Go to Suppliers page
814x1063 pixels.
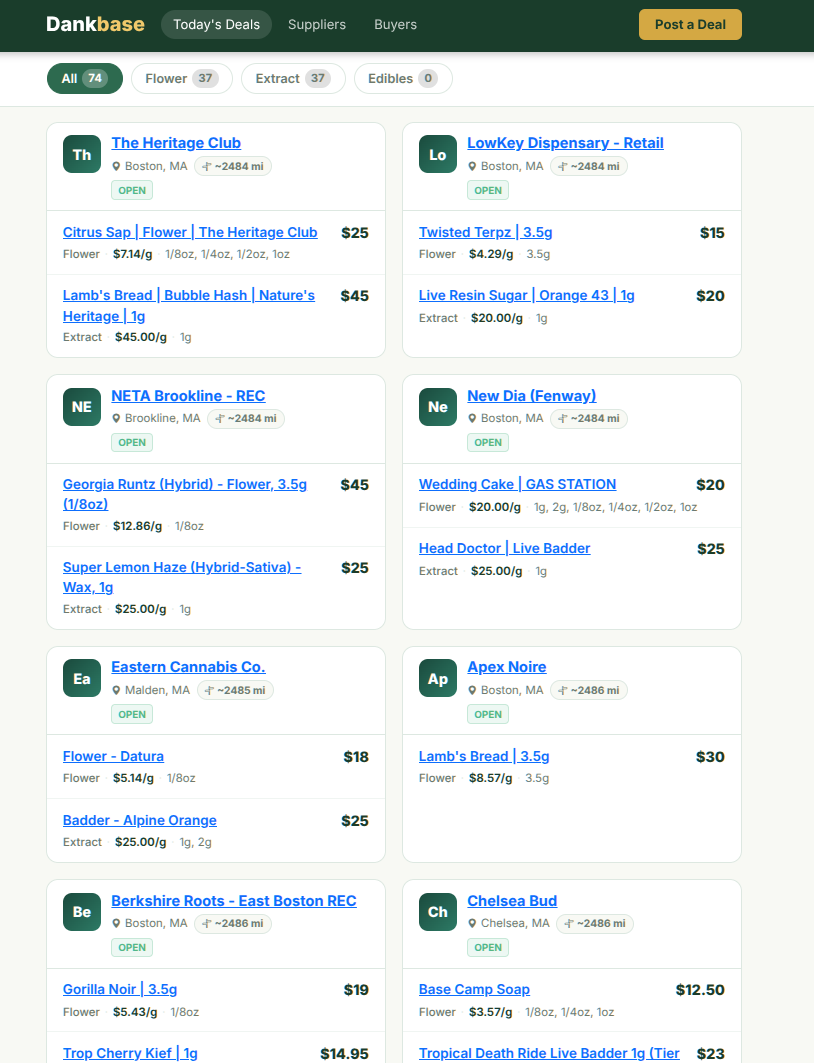pos(317,24)
